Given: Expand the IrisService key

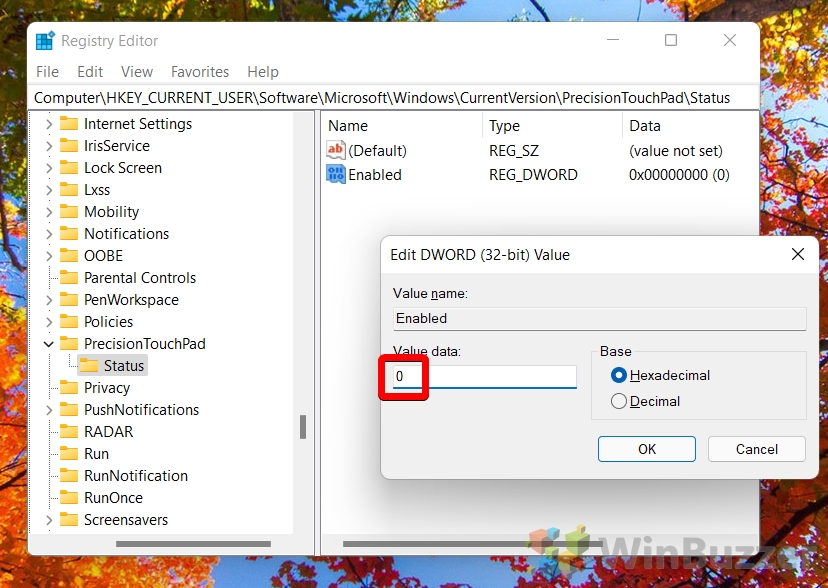Looking at the screenshot, I should click(x=49, y=146).
